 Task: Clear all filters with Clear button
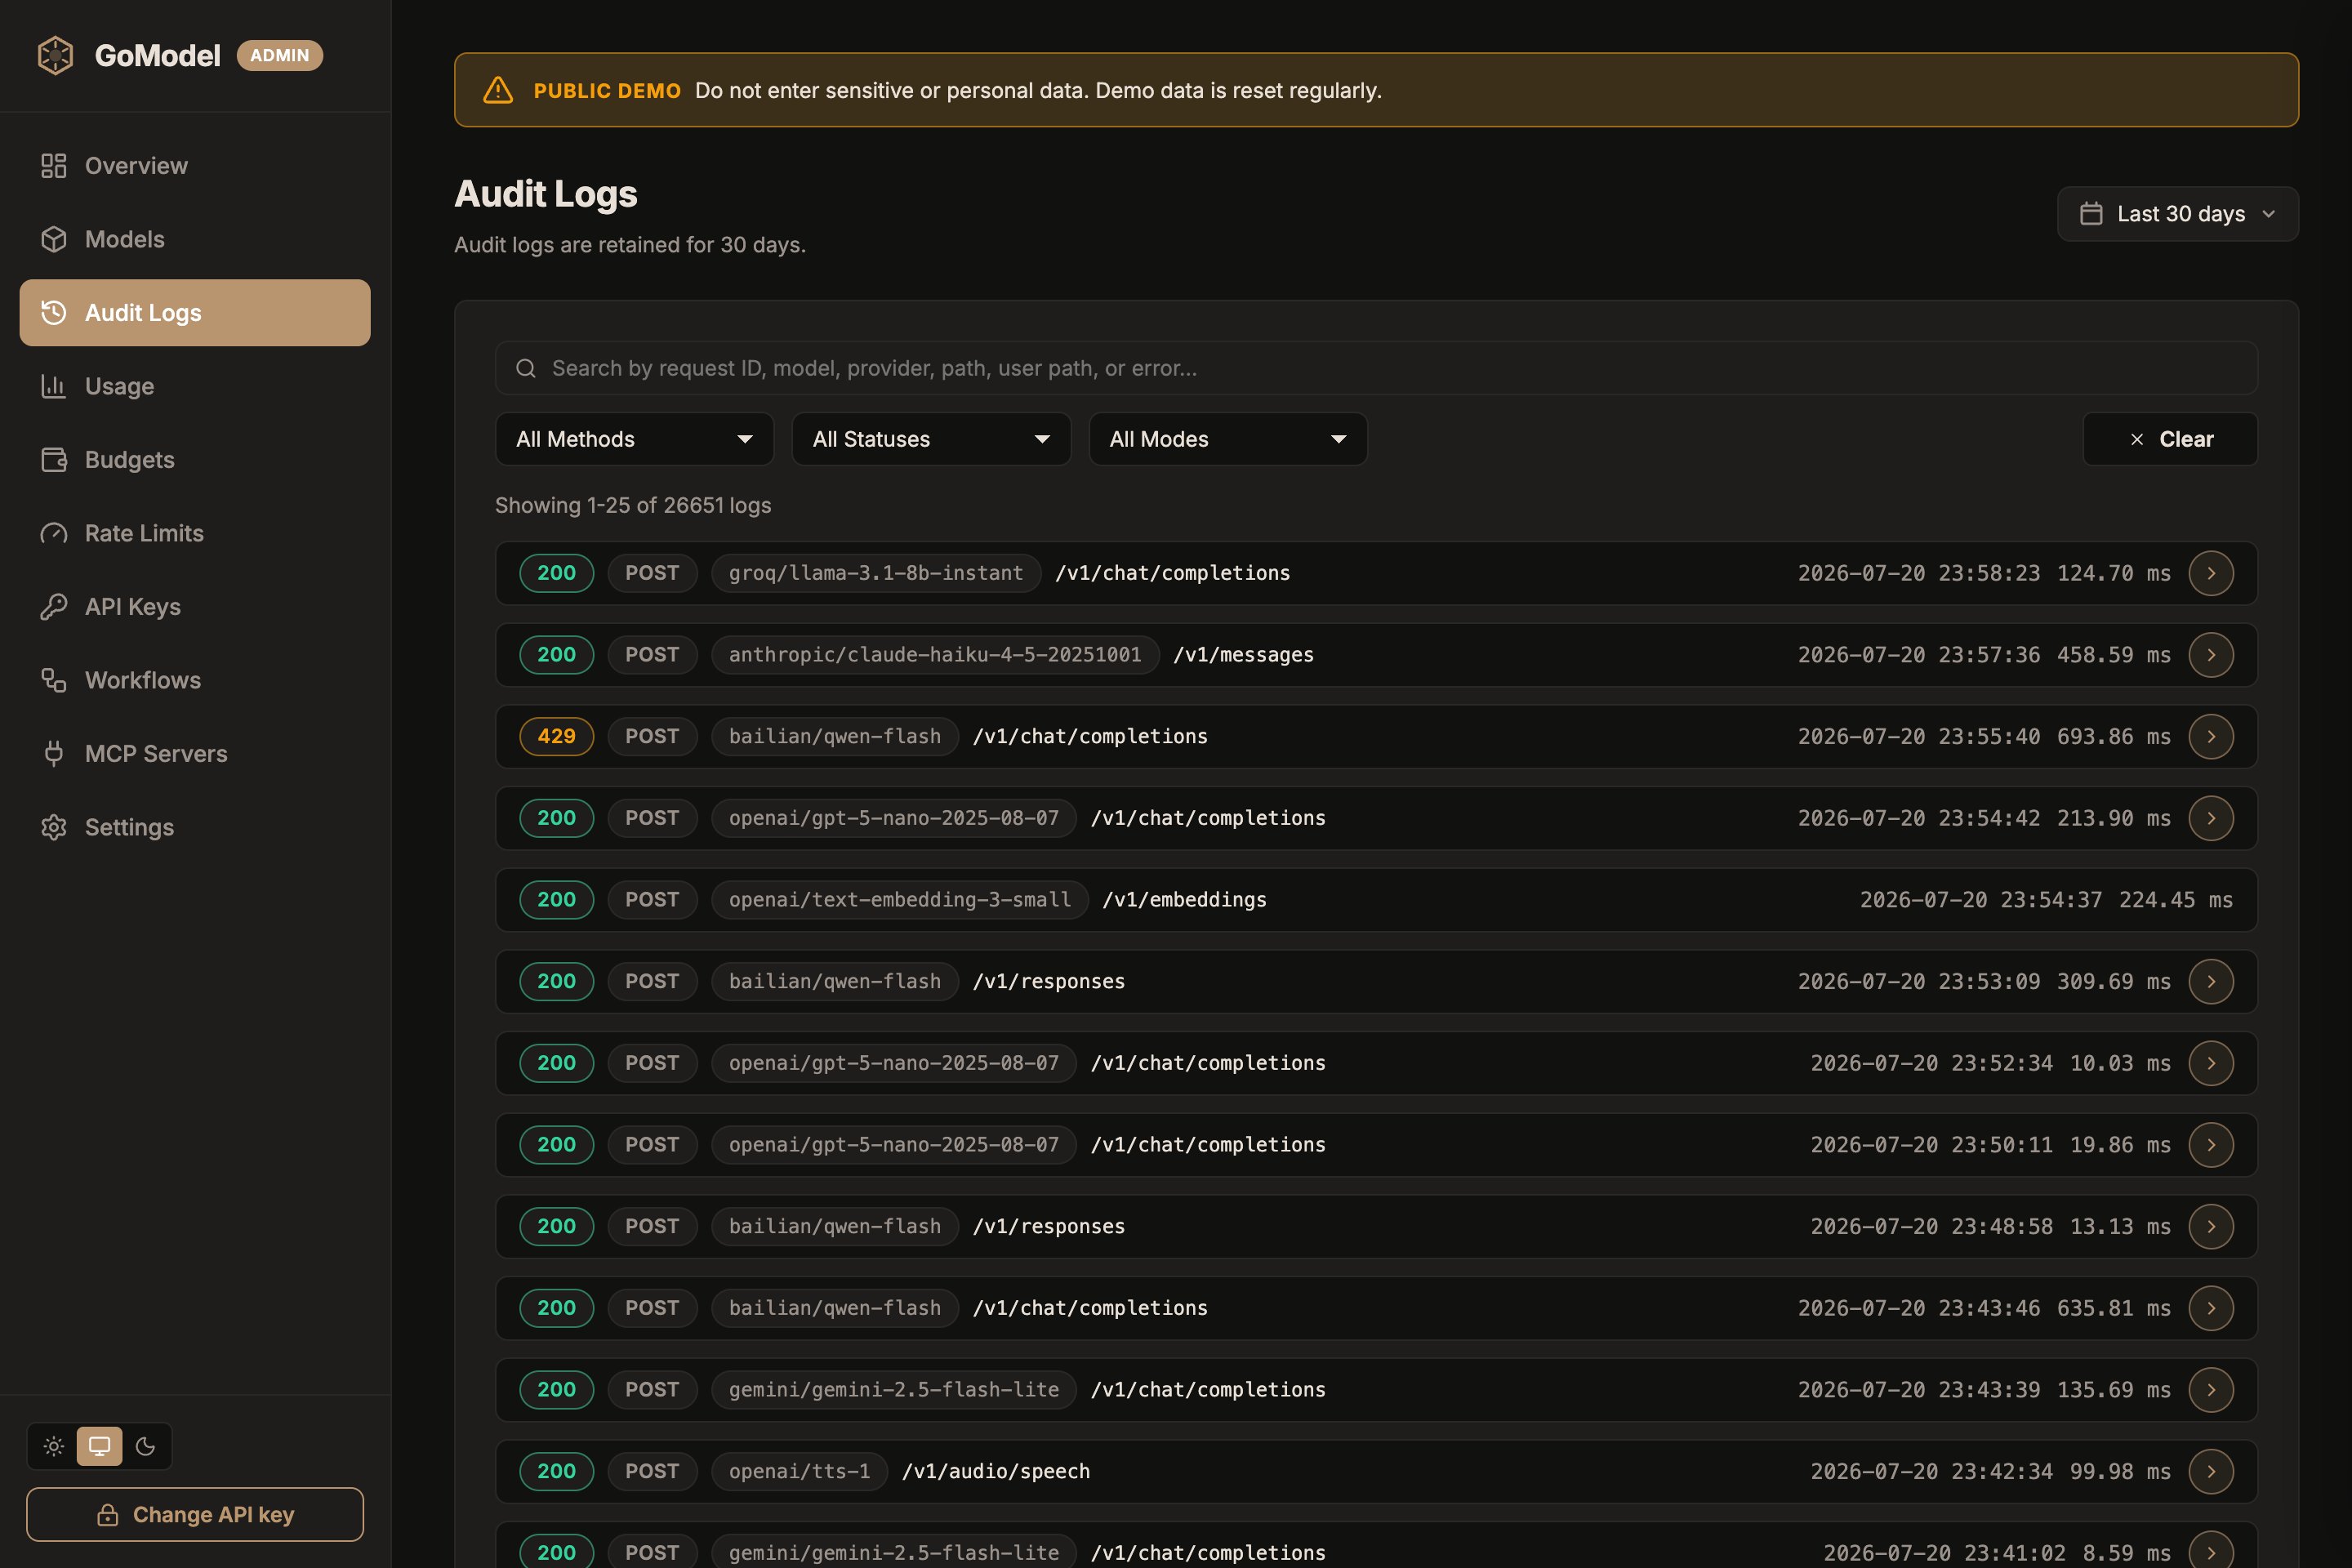(x=2170, y=439)
